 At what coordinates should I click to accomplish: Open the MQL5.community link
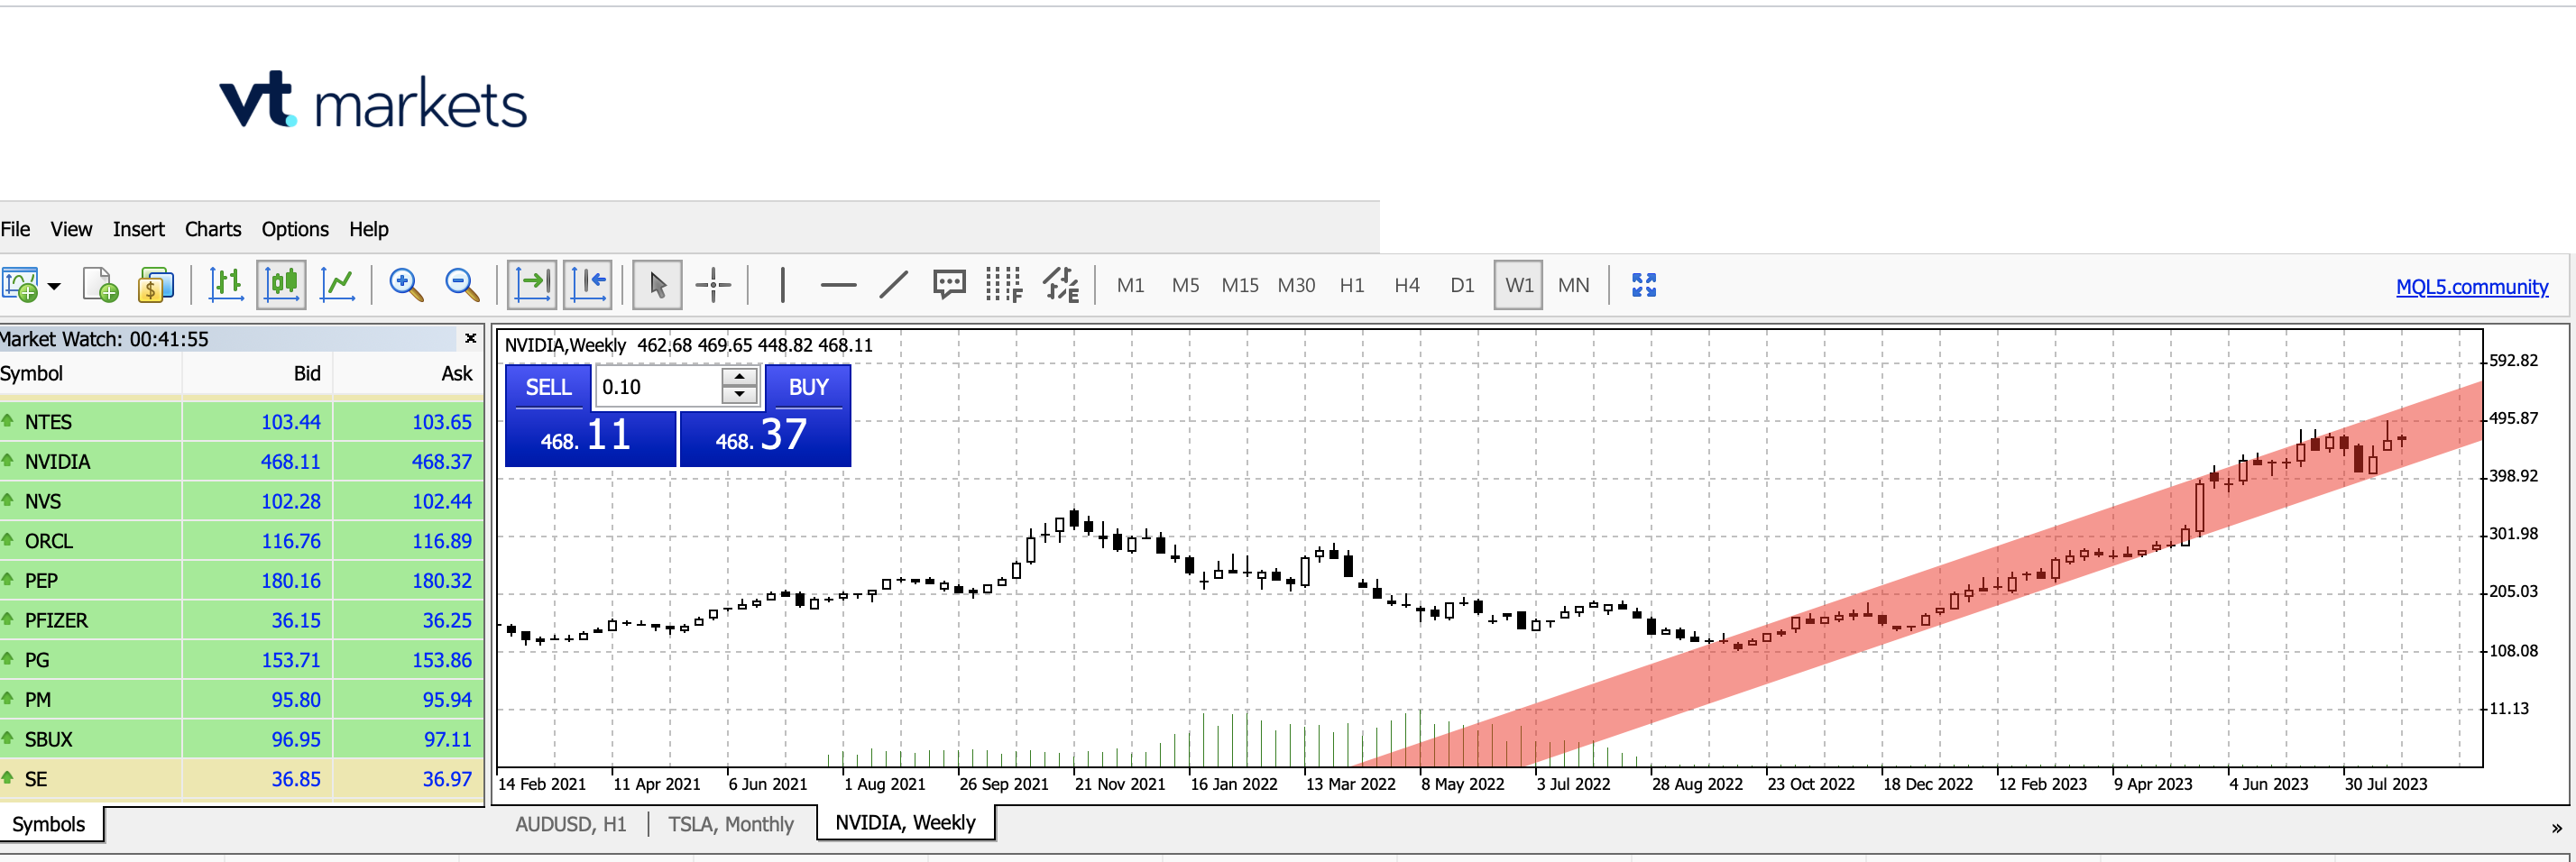pyautogui.click(x=2472, y=287)
